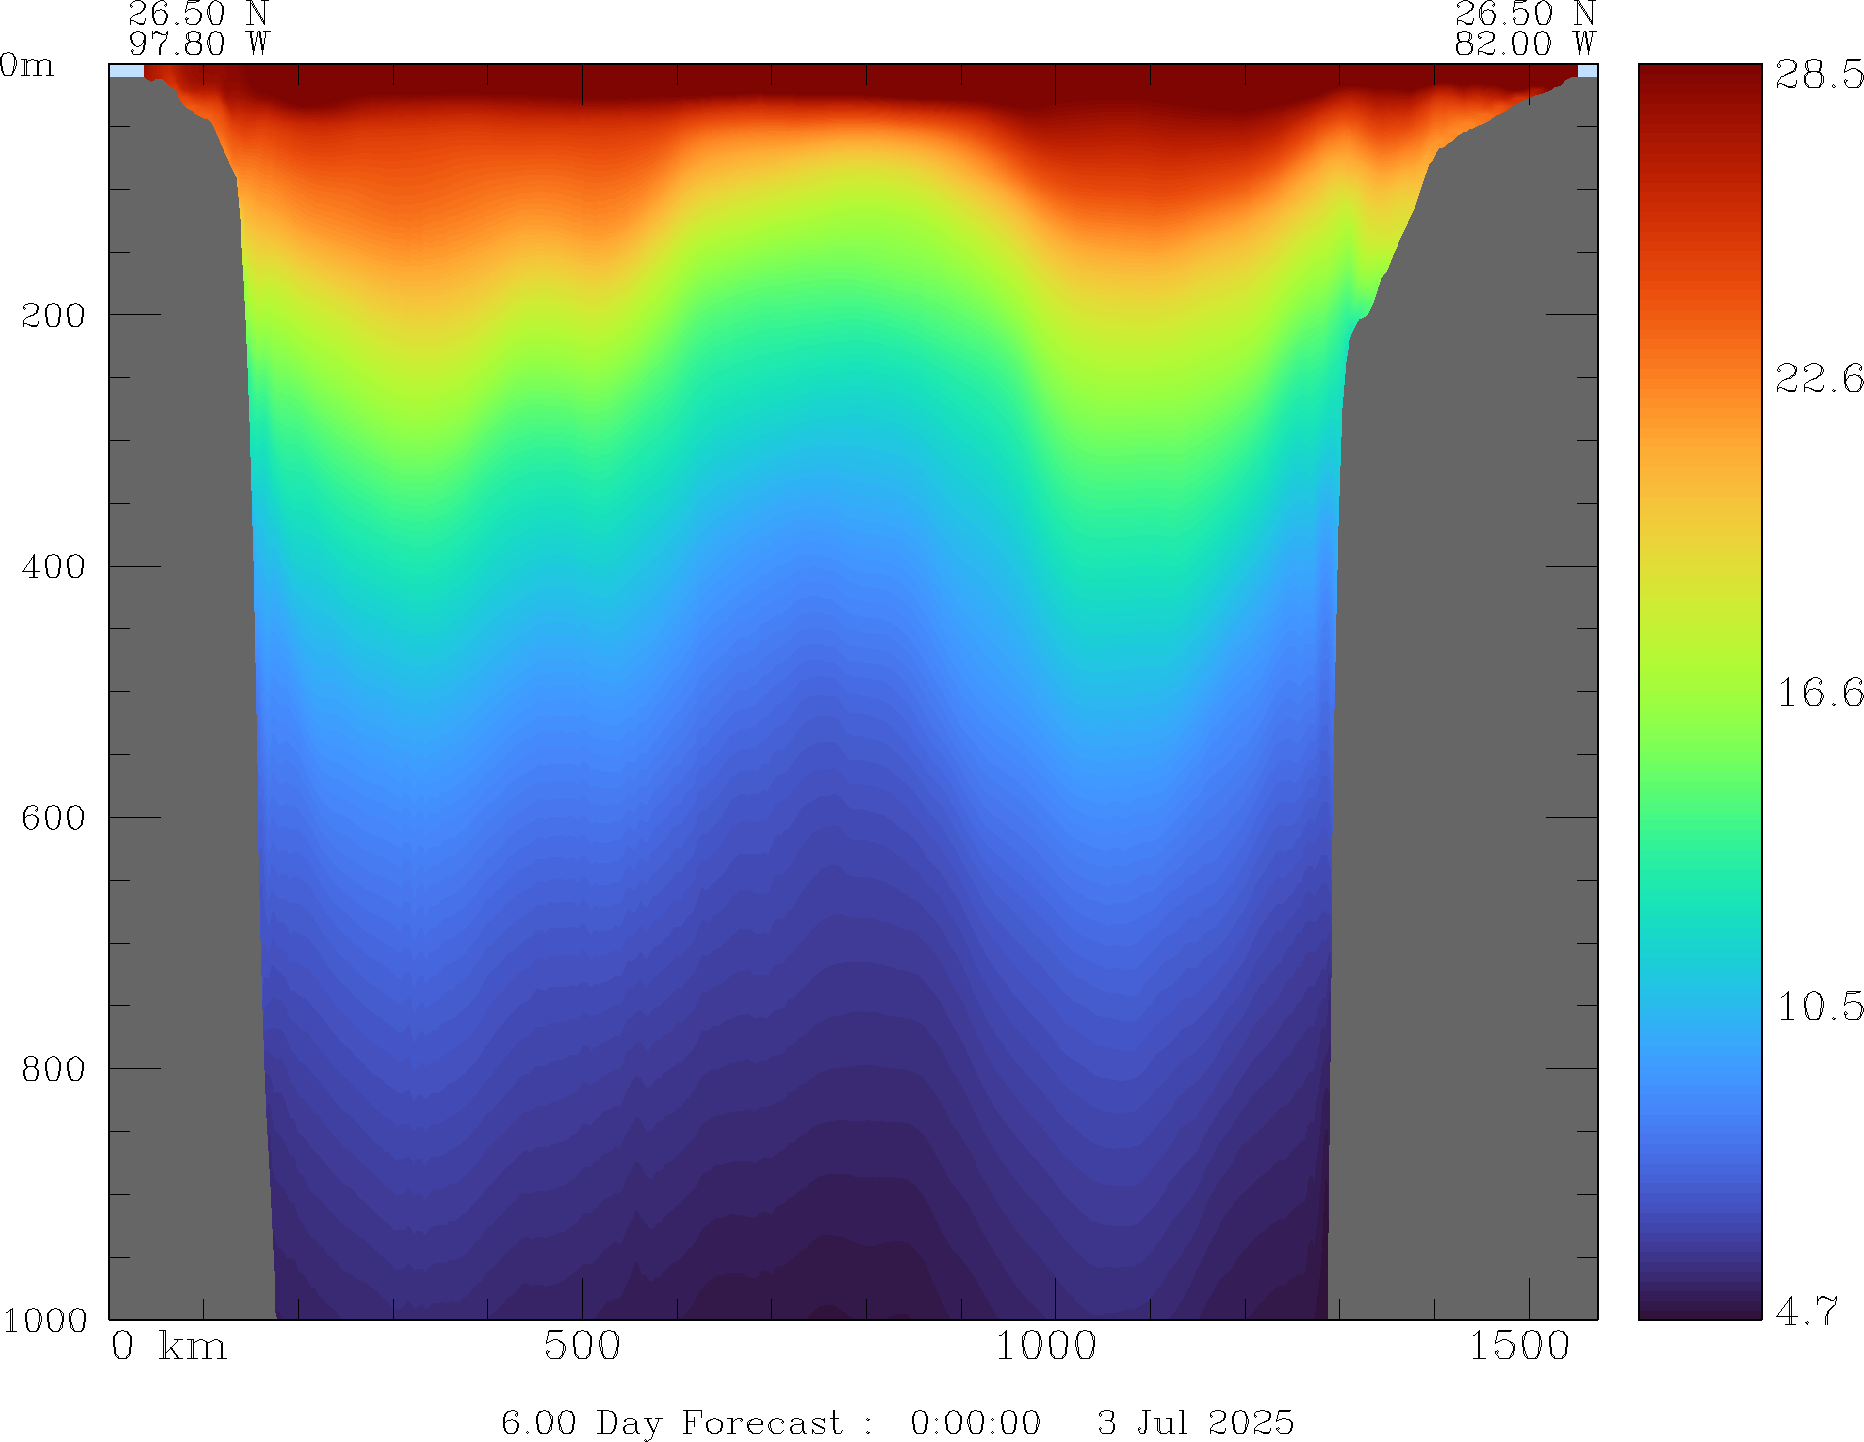Click the 0 km distance label
Image resolution: width=1864 pixels, height=1442 pixels.
tap(169, 1347)
